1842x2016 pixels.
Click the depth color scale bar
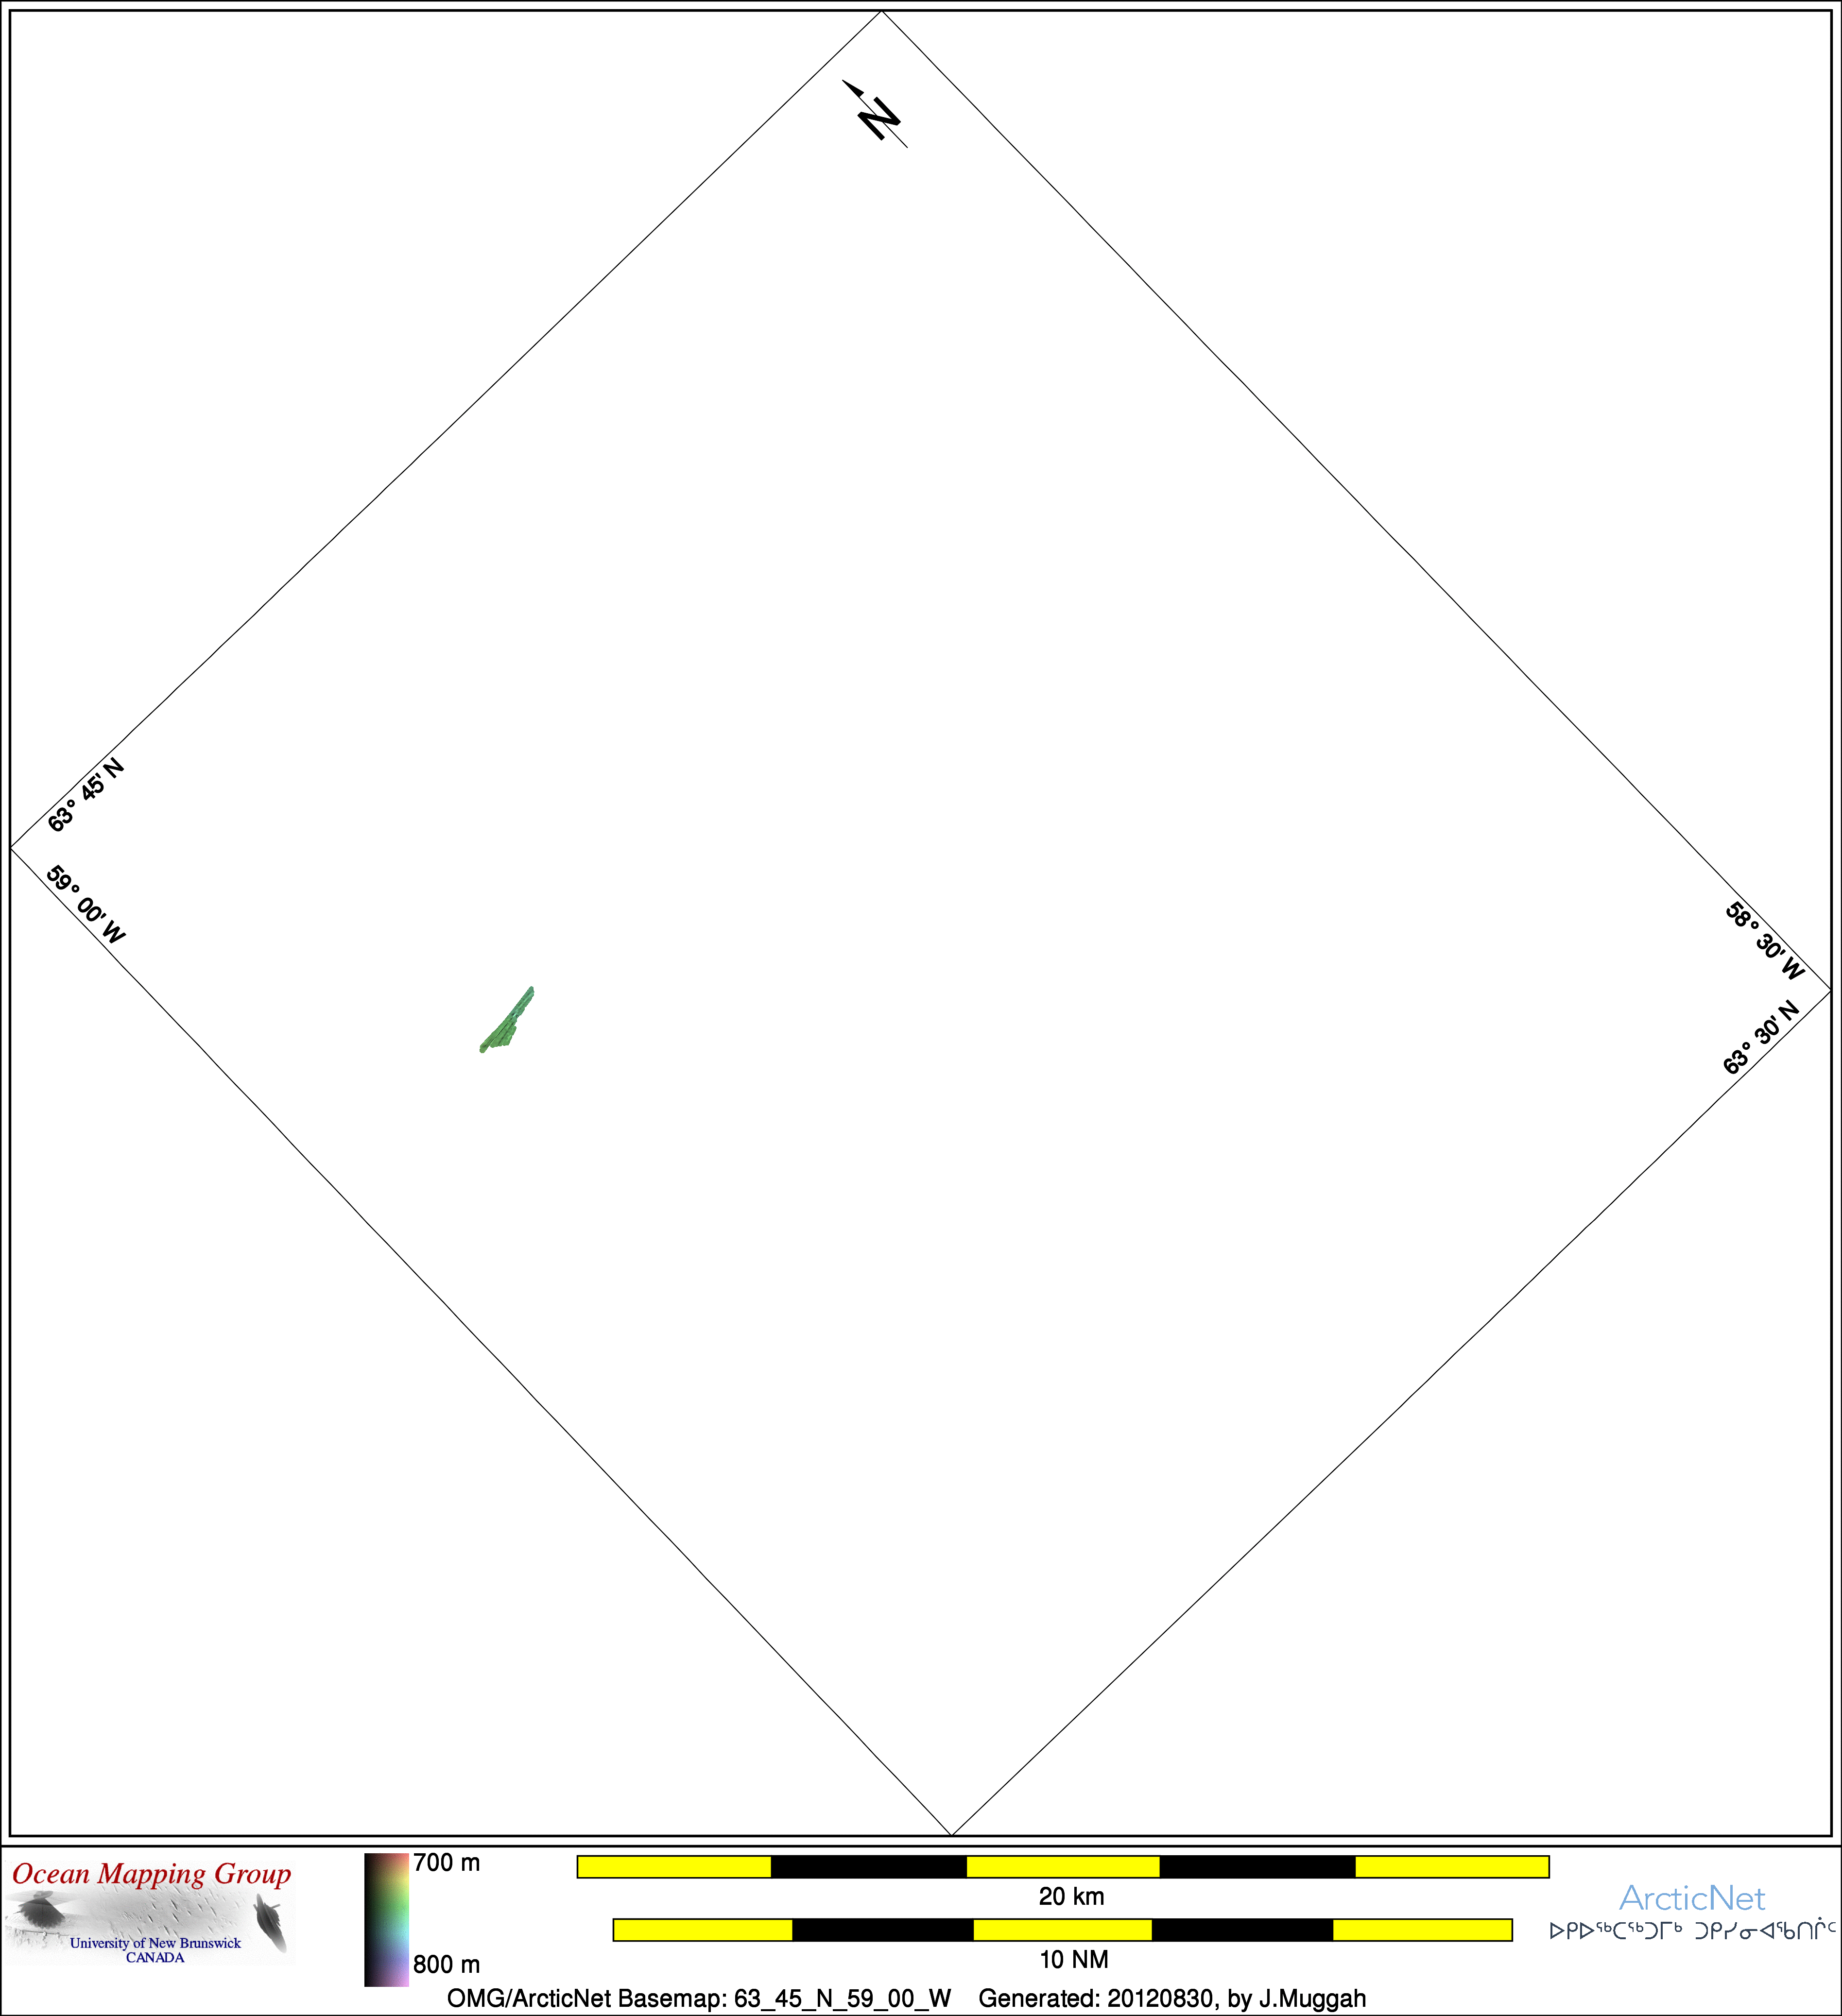click(386, 1919)
